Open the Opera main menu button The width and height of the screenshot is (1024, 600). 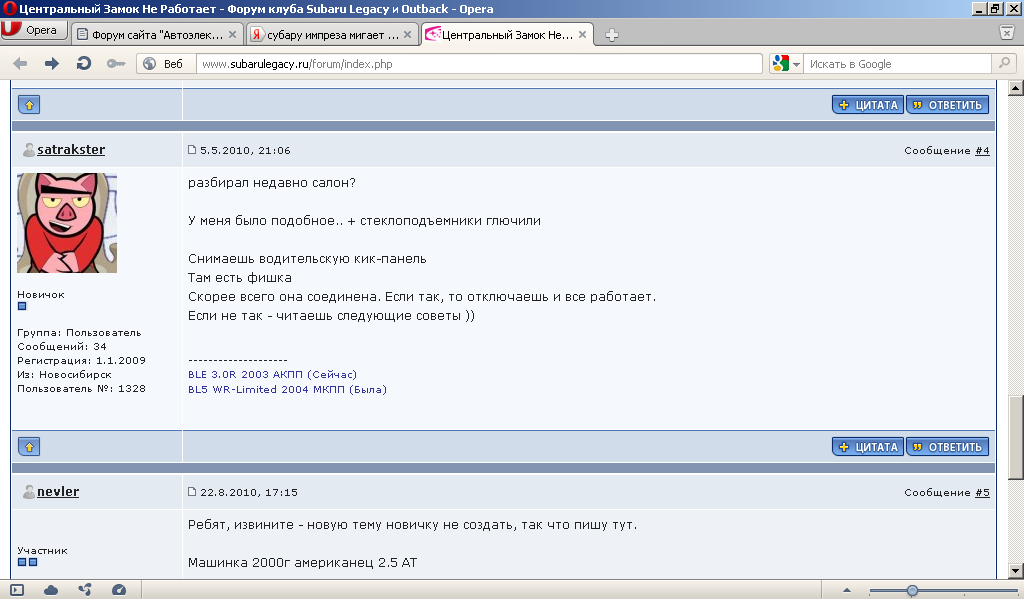(x=34, y=31)
